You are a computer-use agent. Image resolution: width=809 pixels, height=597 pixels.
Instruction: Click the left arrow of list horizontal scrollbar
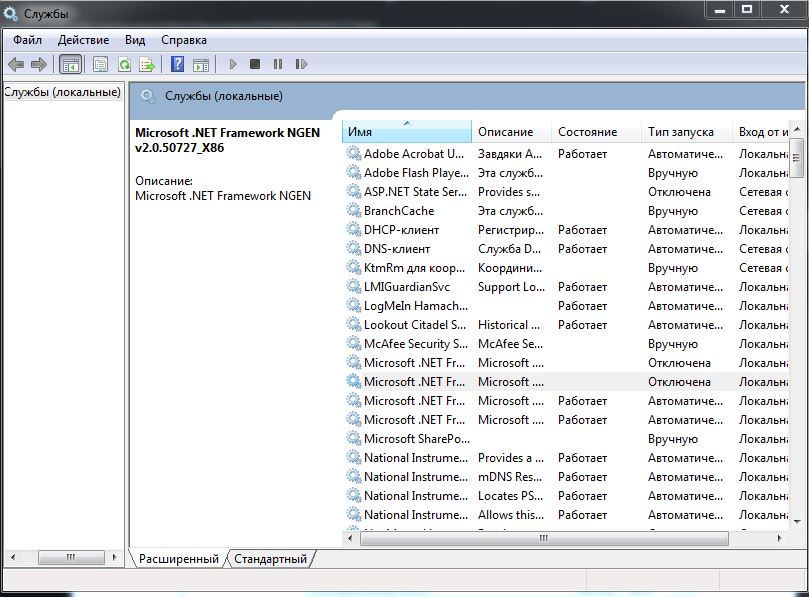350,538
